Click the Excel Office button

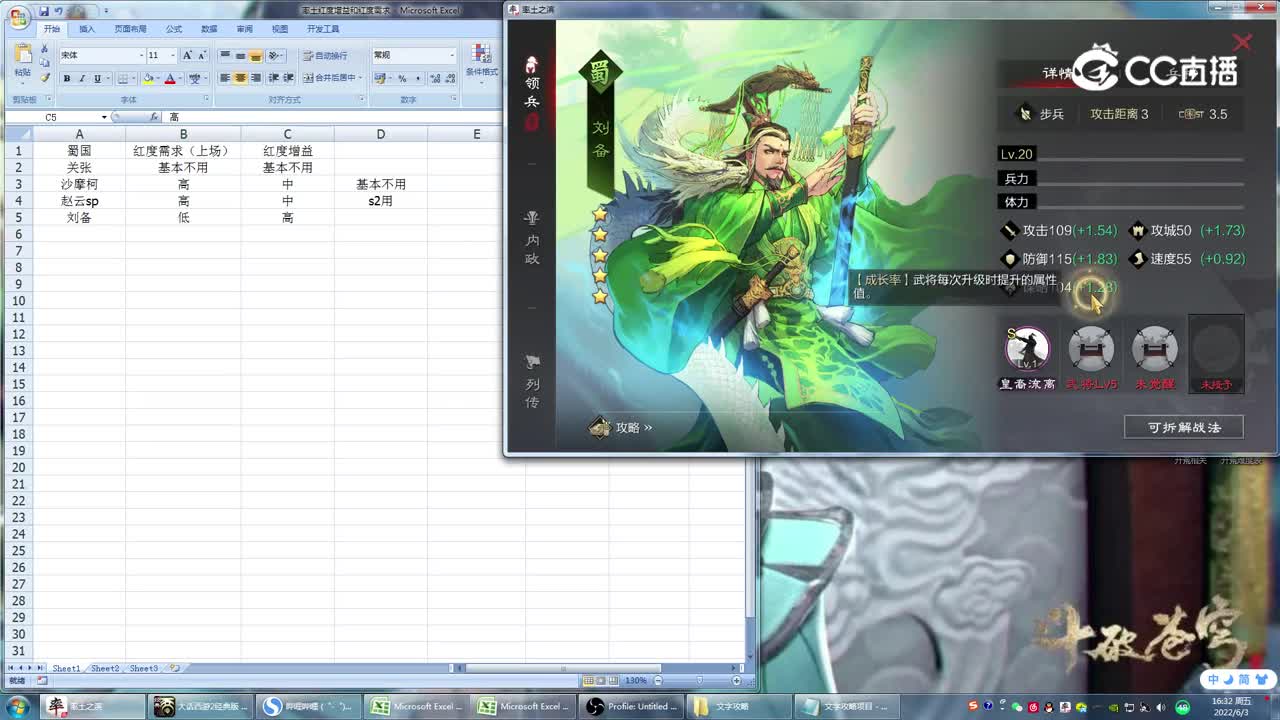pyautogui.click(x=17, y=18)
